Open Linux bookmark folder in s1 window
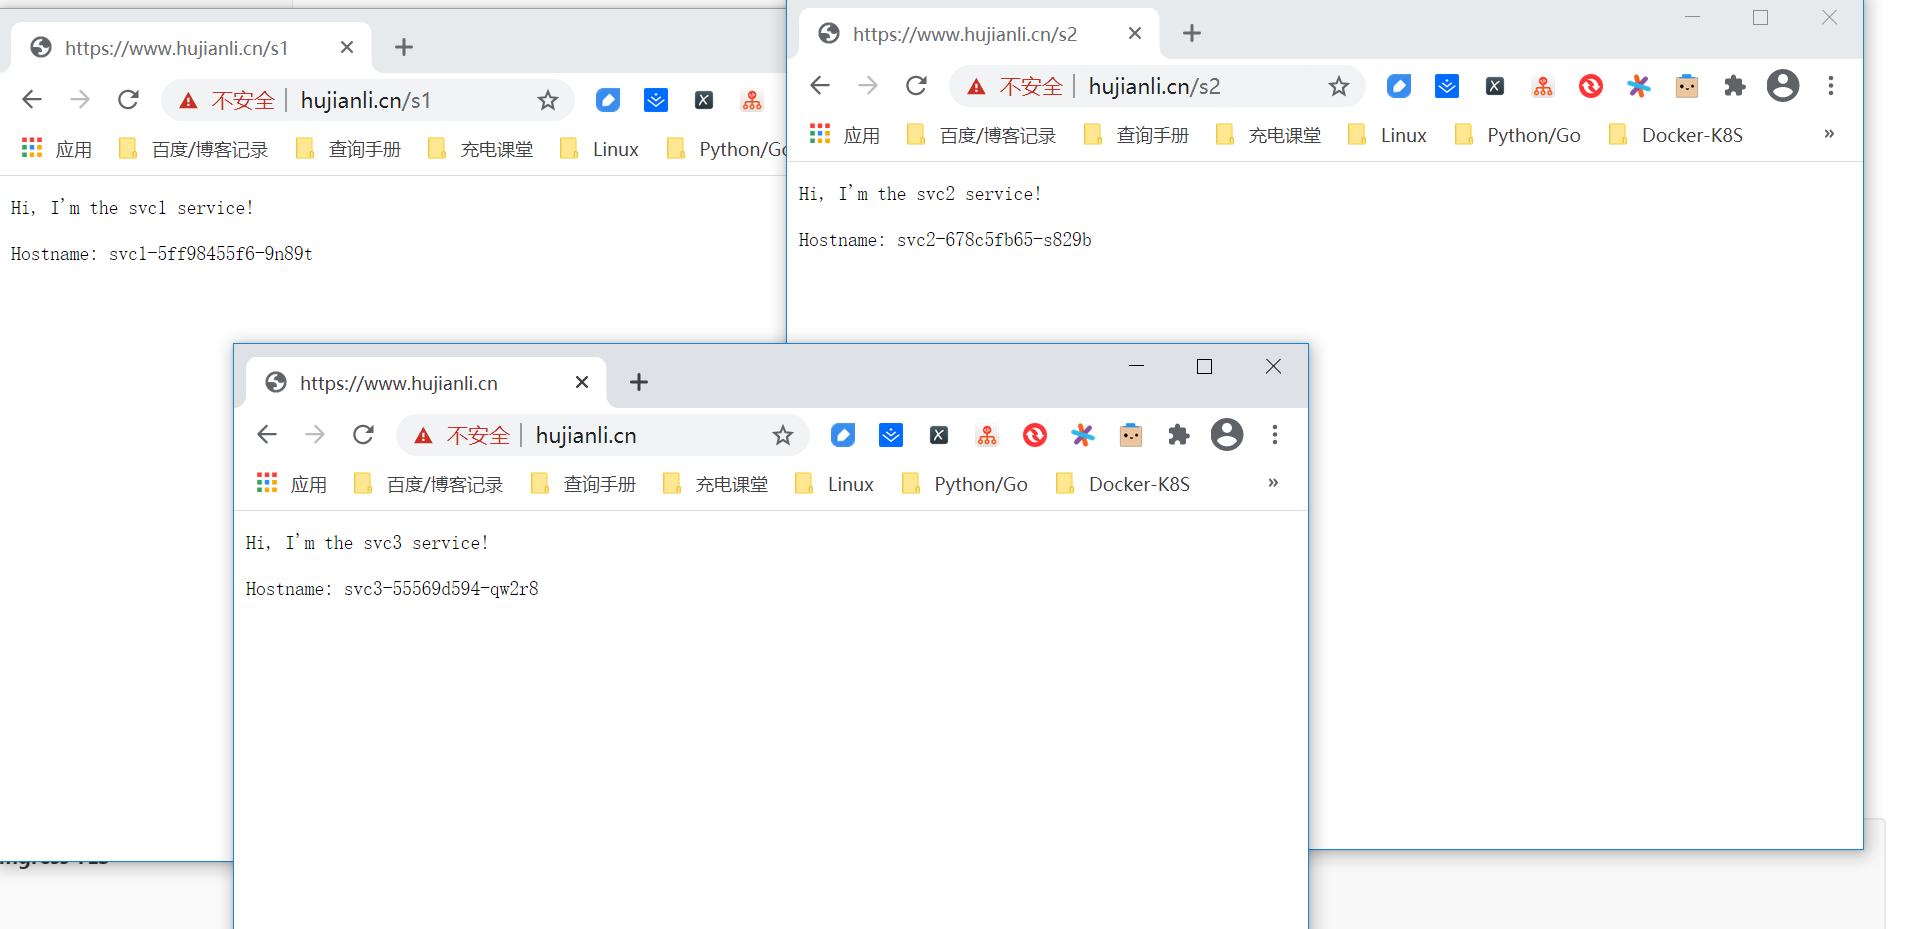Viewport: 1912px width, 929px height. pos(600,149)
